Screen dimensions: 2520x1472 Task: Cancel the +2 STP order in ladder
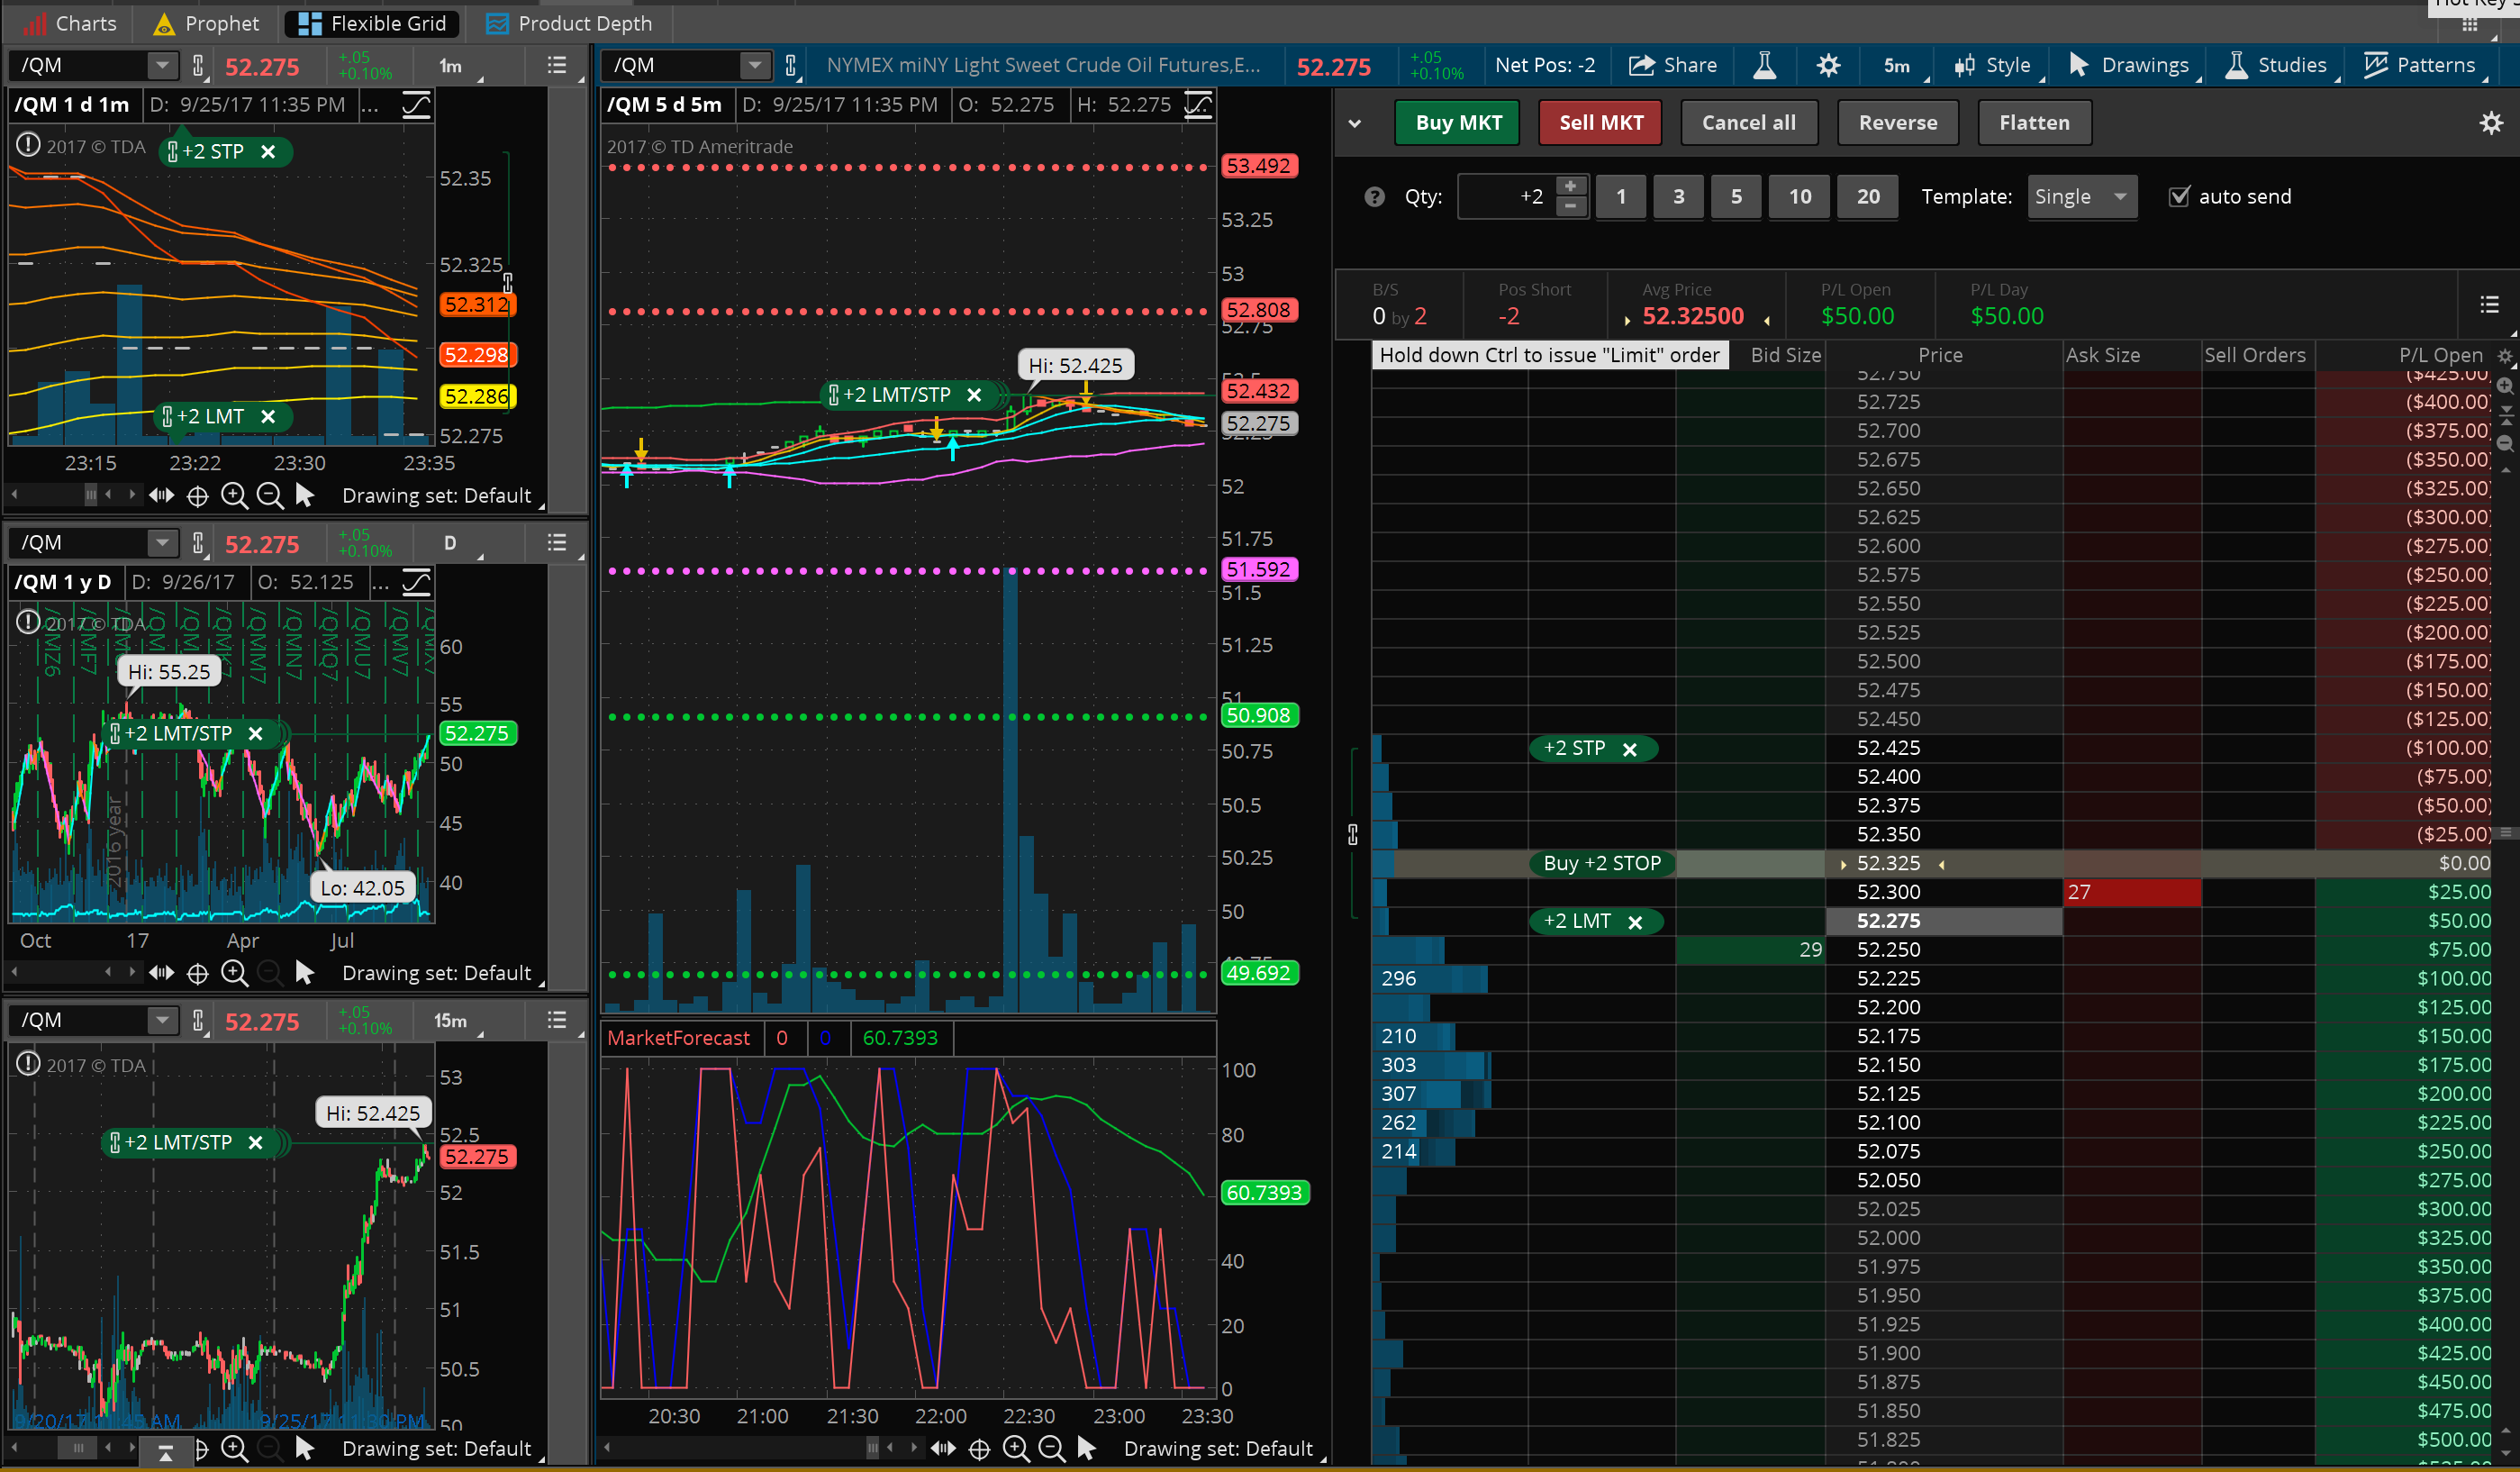pos(1629,750)
